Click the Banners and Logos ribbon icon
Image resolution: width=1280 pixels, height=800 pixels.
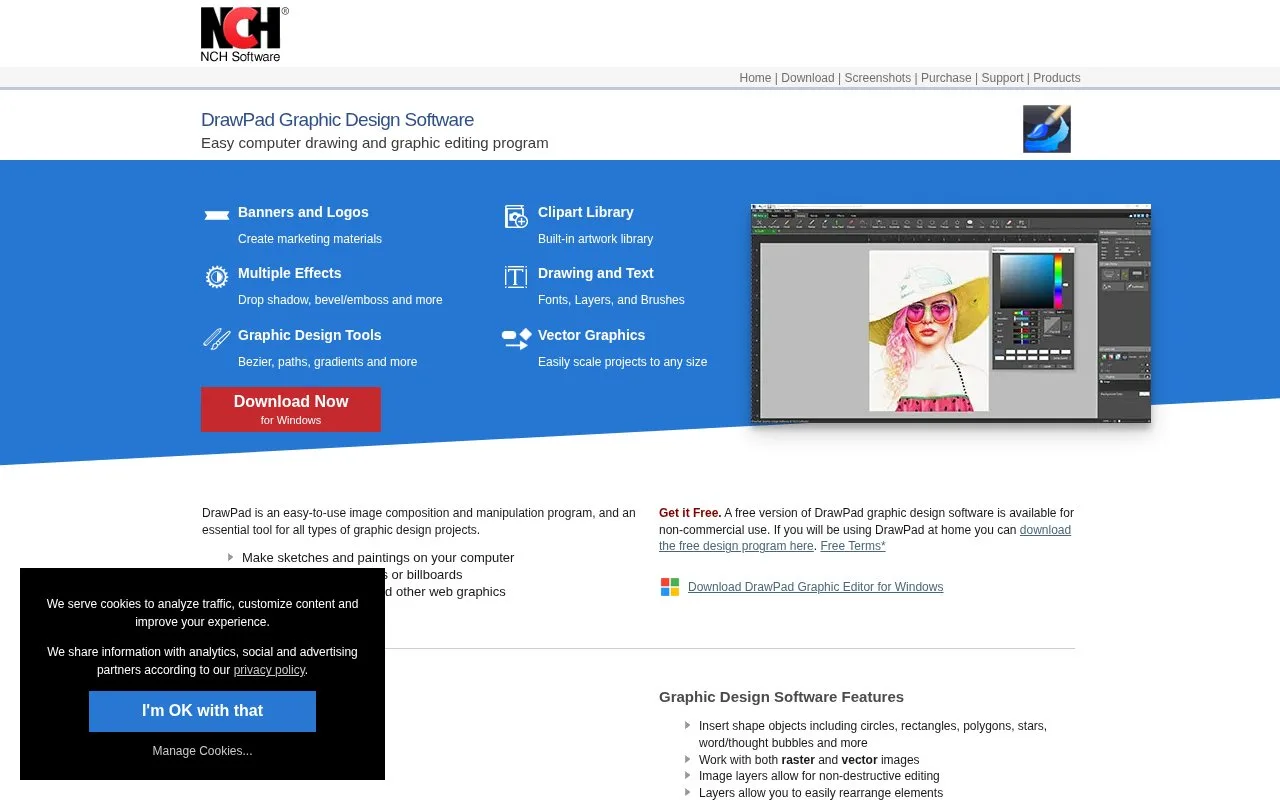point(217,215)
